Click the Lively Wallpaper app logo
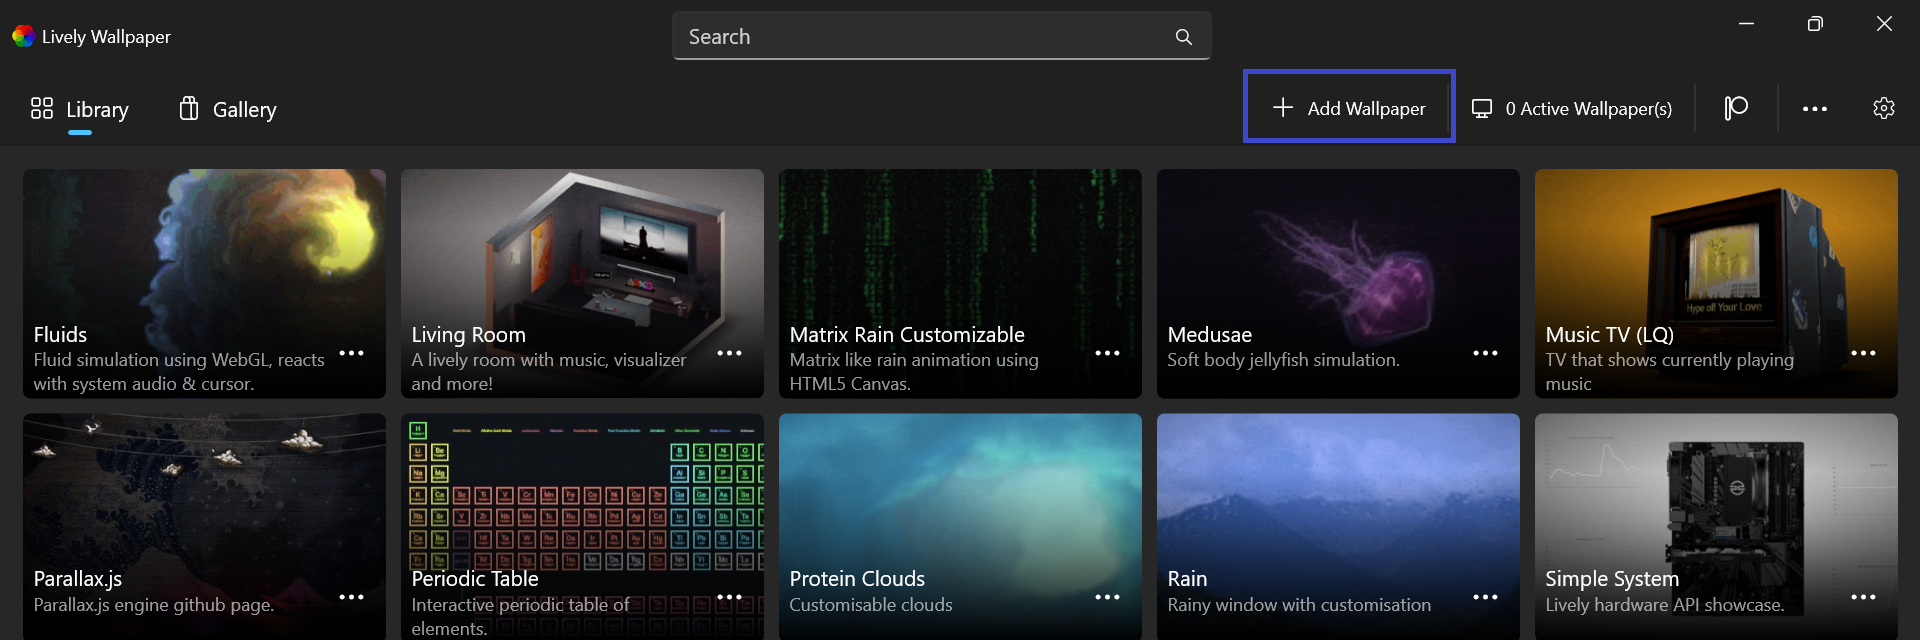Image resolution: width=1920 pixels, height=640 pixels. pos(23,37)
